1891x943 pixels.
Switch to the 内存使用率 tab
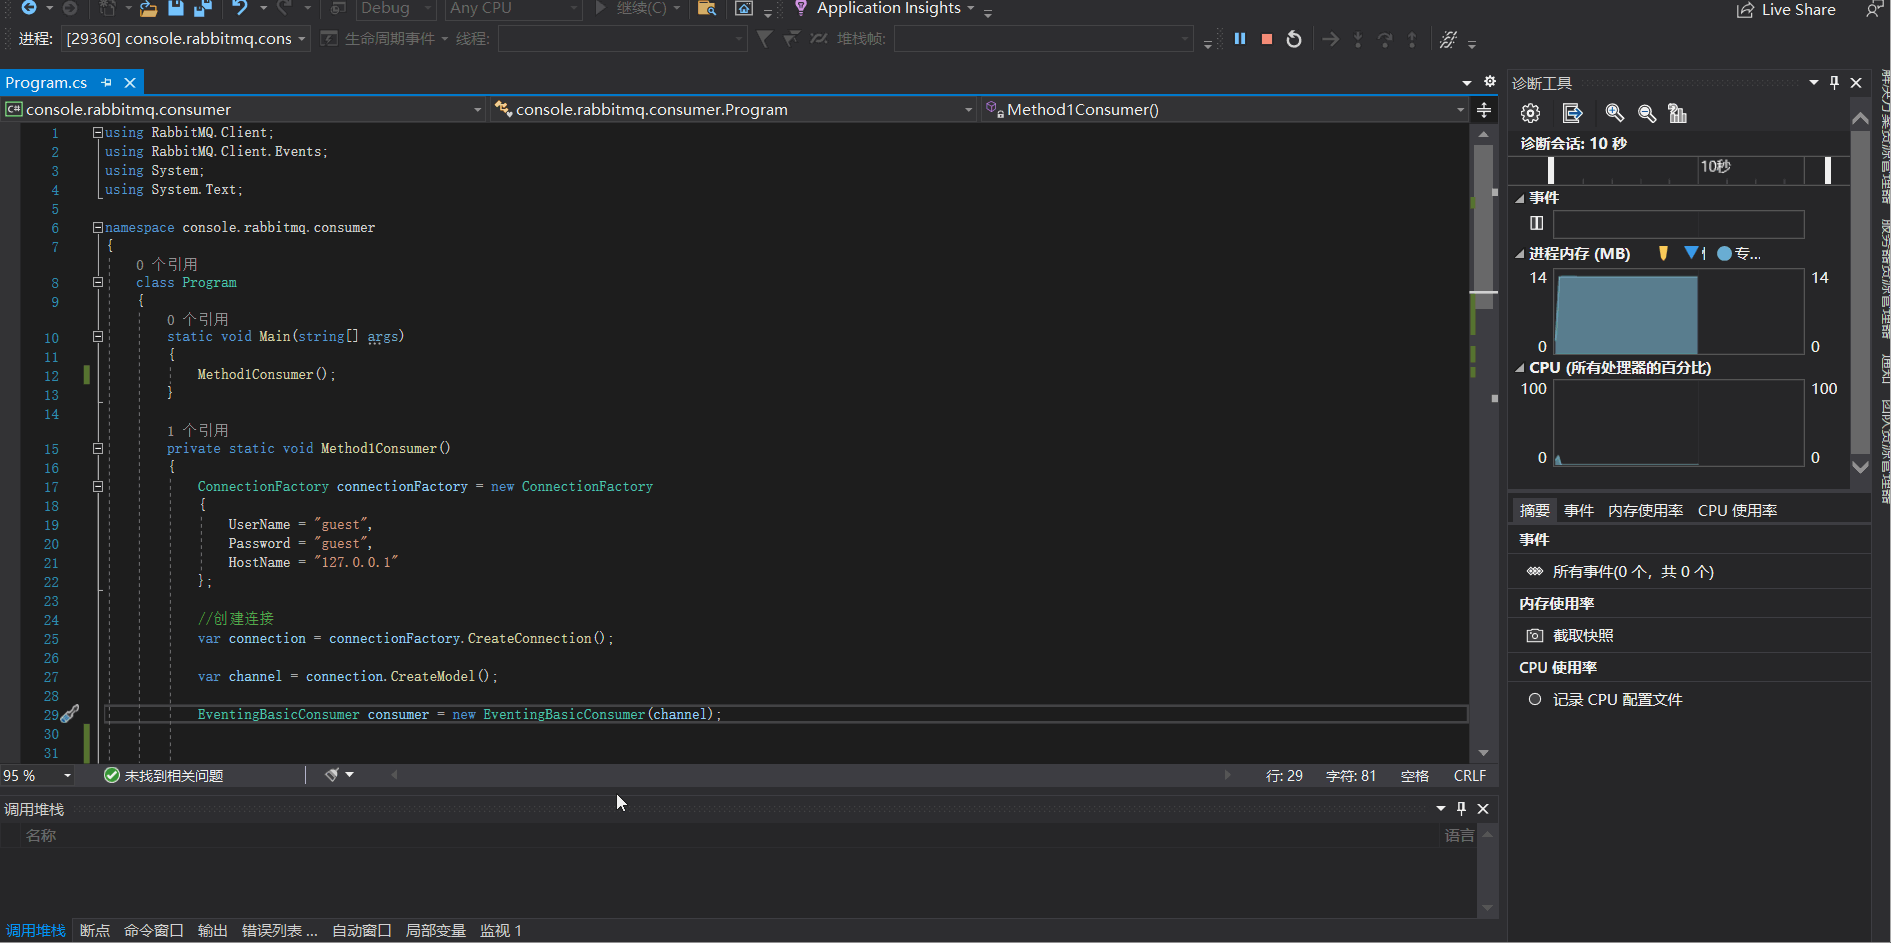[1645, 511]
